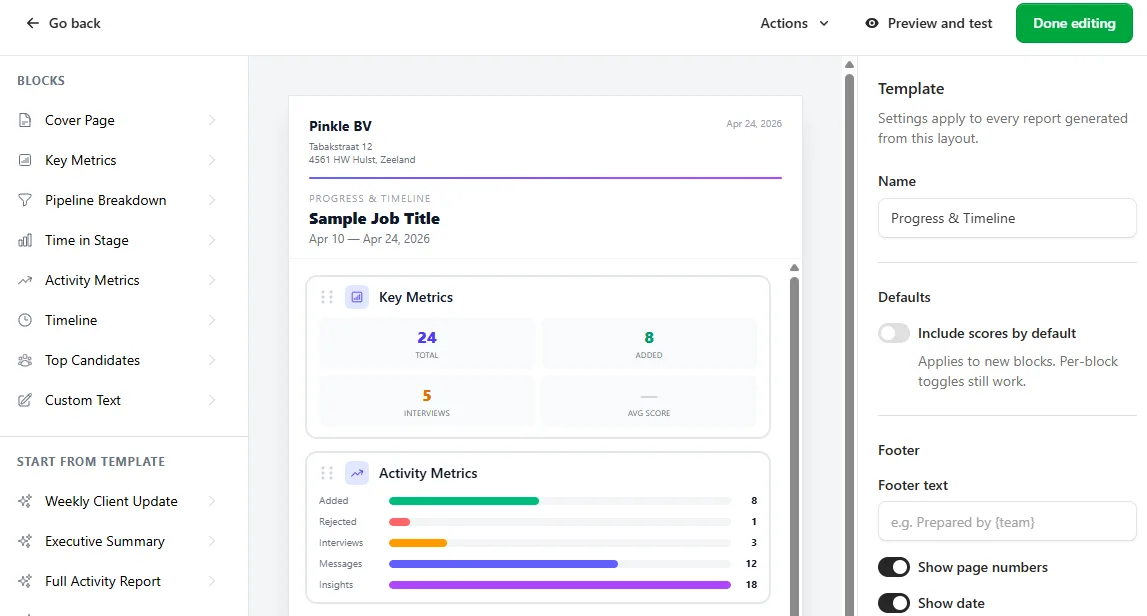Click the outer canvas scrollbar up arrow
This screenshot has height=616, width=1147.
click(x=849, y=65)
